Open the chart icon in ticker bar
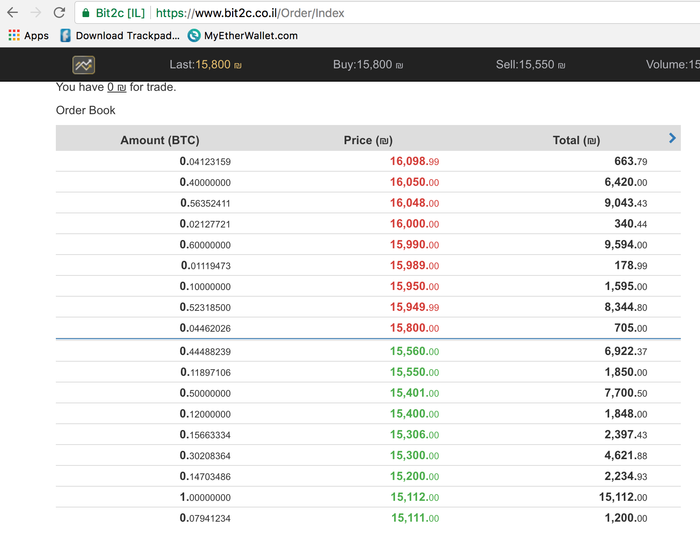 [83, 65]
